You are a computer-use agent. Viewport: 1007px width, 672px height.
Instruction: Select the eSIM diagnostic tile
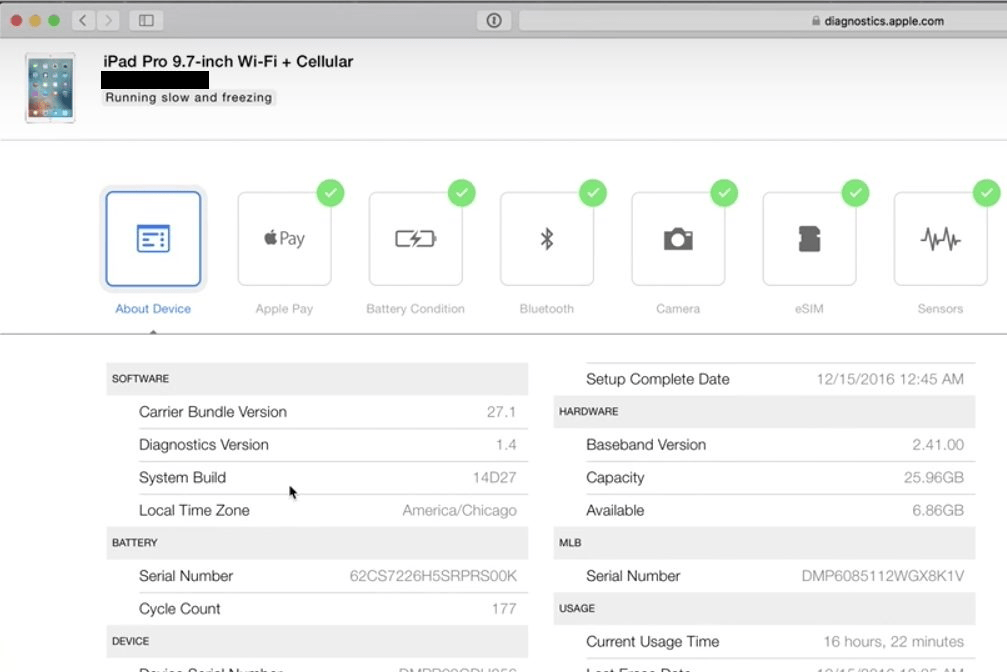(809, 239)
